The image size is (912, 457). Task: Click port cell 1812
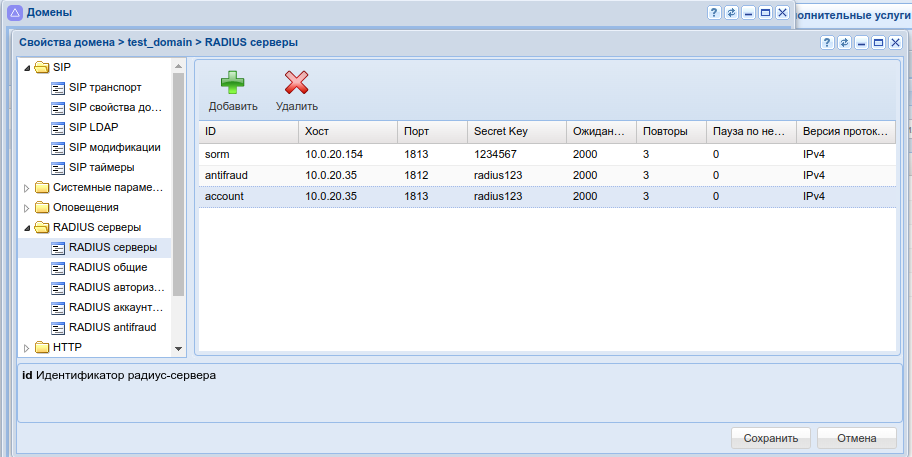(416, 175)
